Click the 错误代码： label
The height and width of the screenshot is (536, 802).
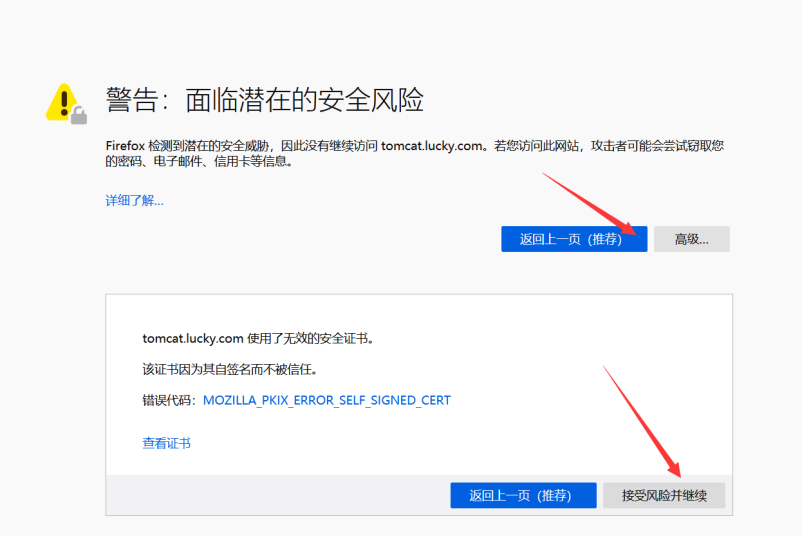point(169,400)
